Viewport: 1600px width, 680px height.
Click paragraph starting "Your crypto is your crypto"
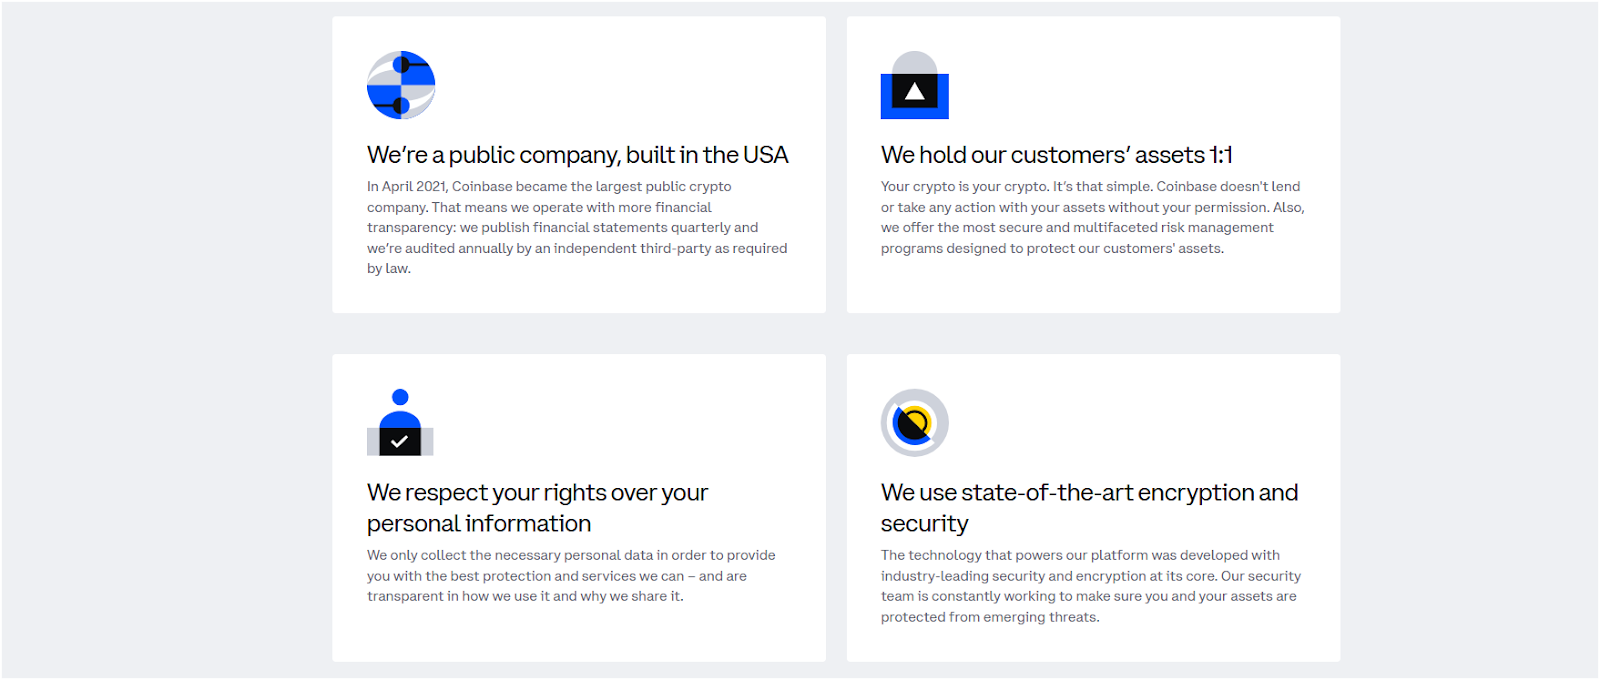point(1092,217)
